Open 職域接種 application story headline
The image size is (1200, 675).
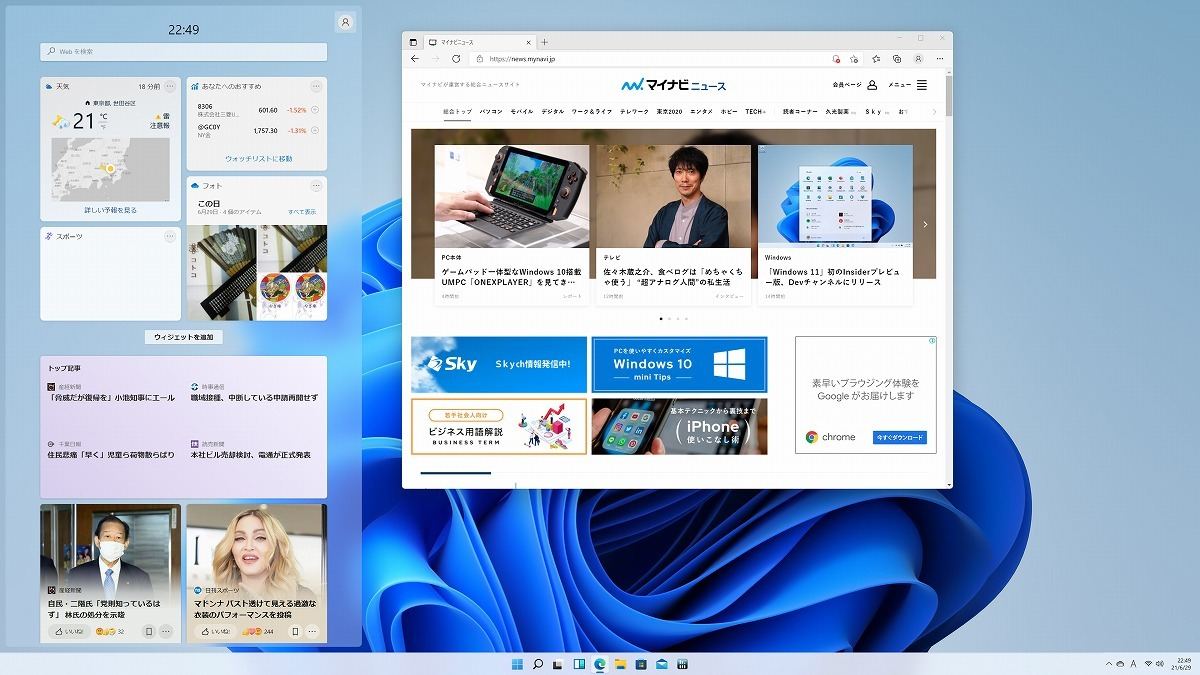[x=255, y=397]
